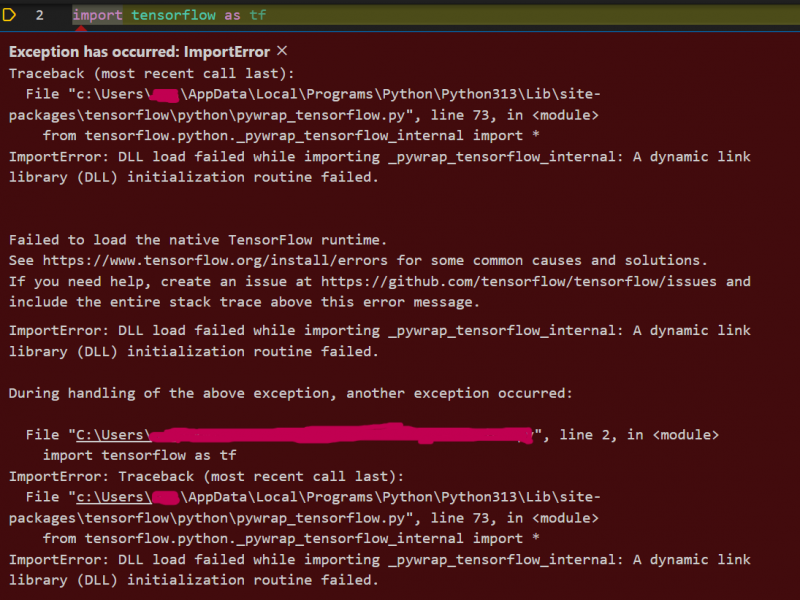The width and height of the screenshot is (800, 600).
Task: Click 'Failed to load the native TensorFlow runtime.' text
Action: 198,240
